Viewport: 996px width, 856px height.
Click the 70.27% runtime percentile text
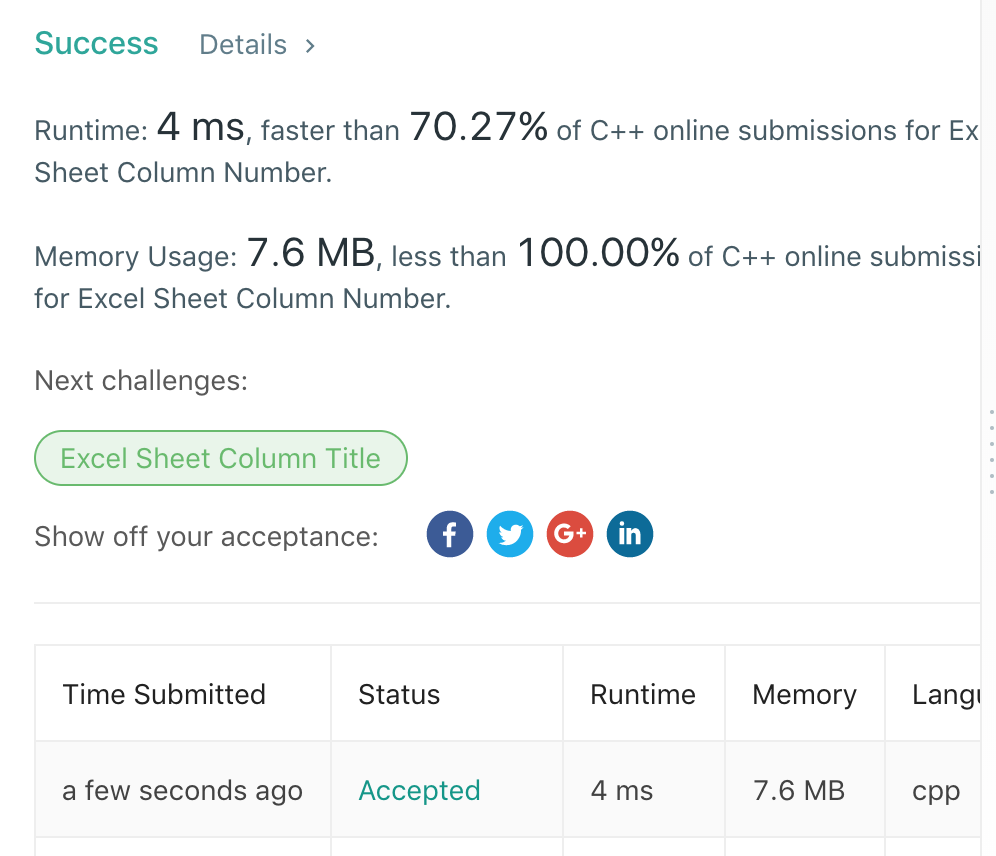(x=478, y=128)
